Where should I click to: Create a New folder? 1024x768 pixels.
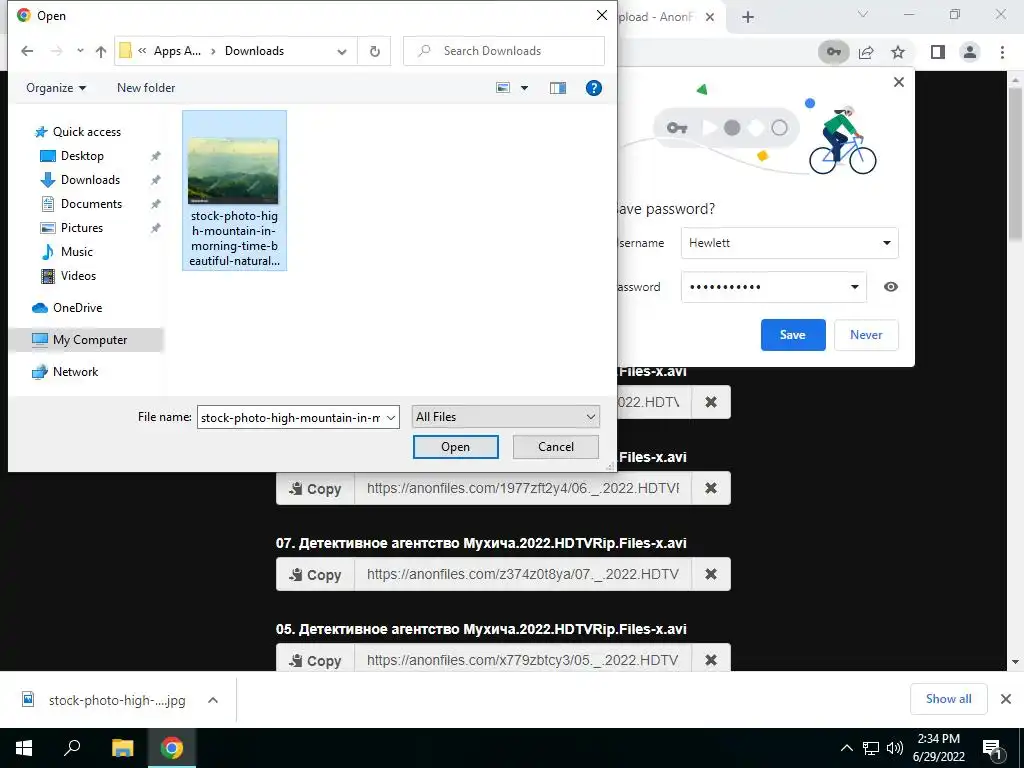tap(146, 88)
